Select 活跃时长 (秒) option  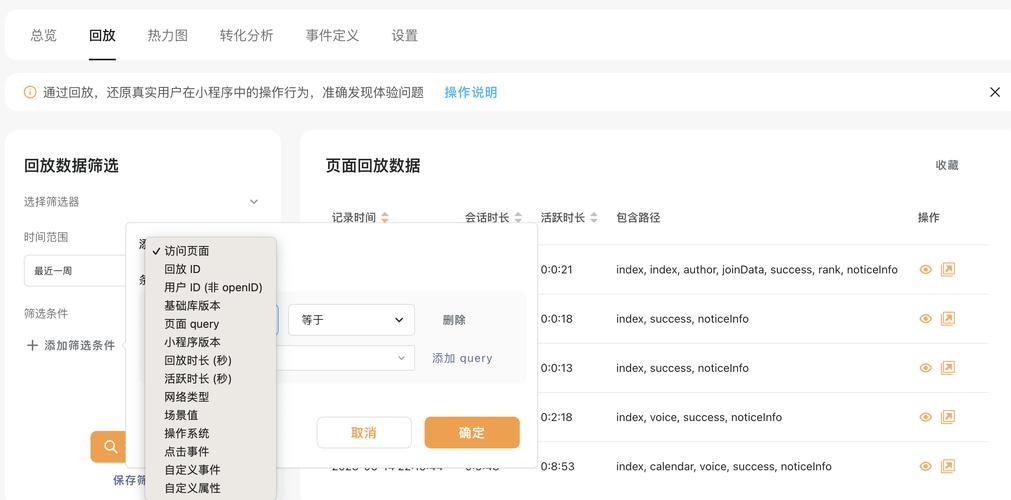tap(198, 378)
